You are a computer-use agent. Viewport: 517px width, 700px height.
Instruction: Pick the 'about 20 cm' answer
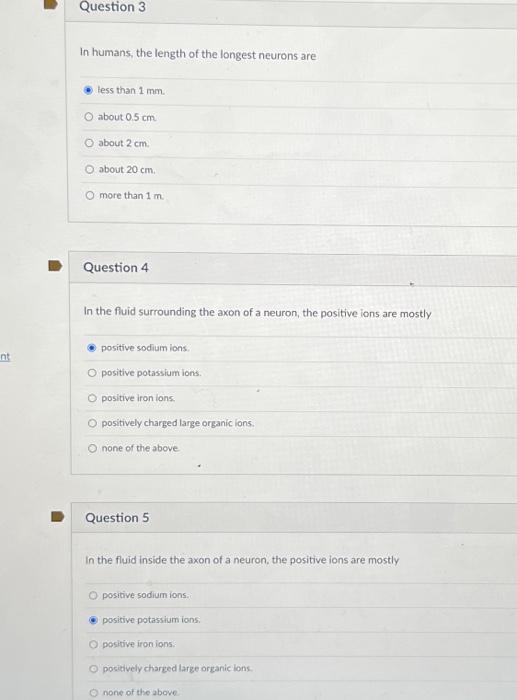tap(90, 170)
